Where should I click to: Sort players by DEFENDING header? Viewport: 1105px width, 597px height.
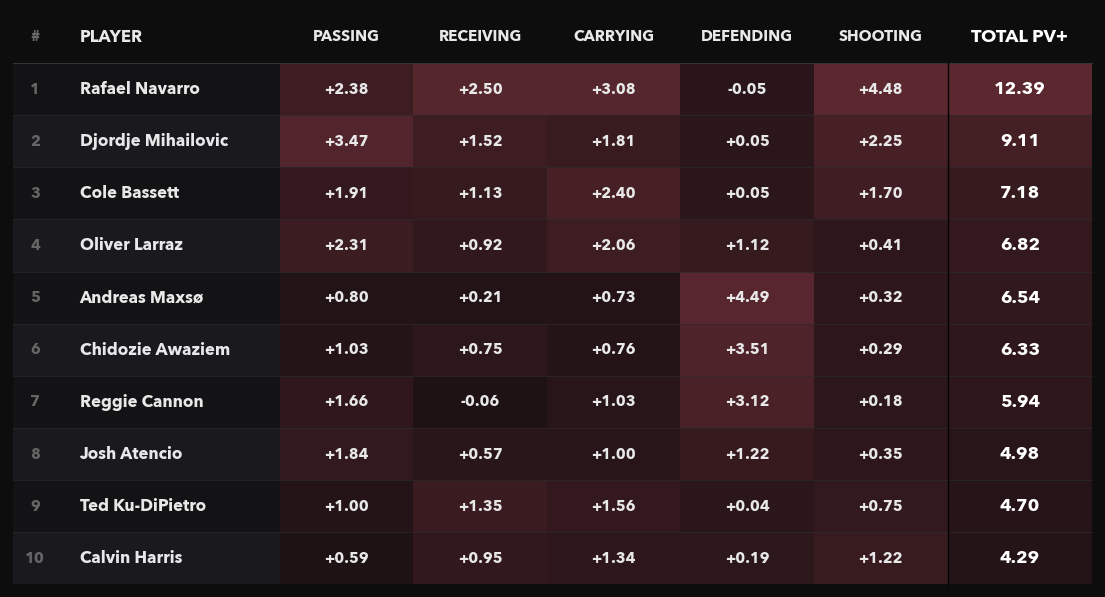[746, 36]
